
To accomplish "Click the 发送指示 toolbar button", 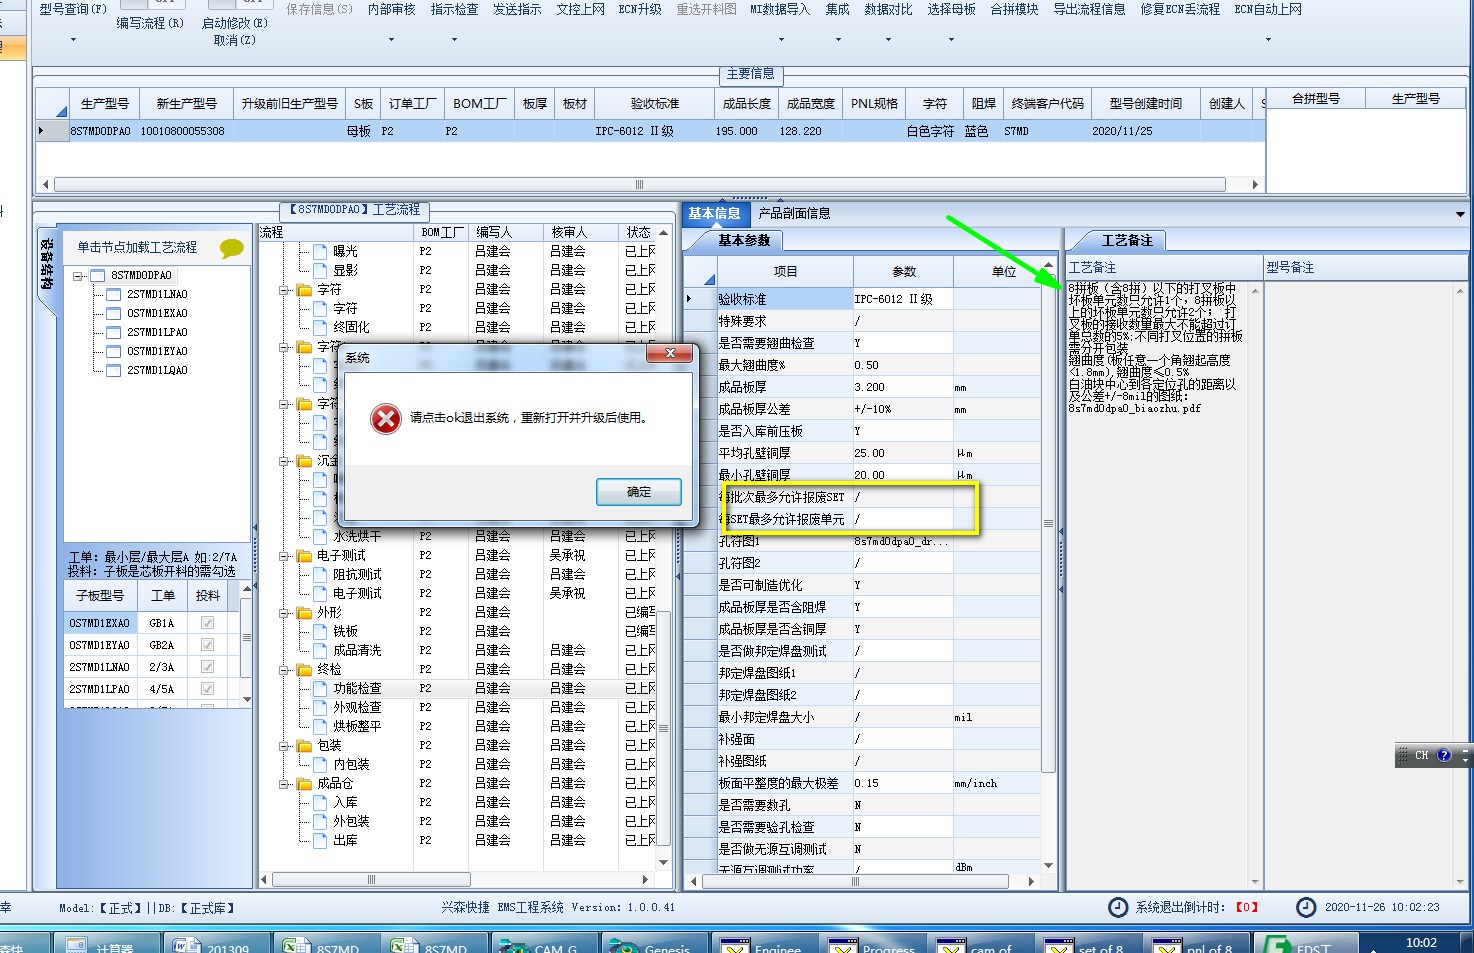I will (x=517, y=10).
